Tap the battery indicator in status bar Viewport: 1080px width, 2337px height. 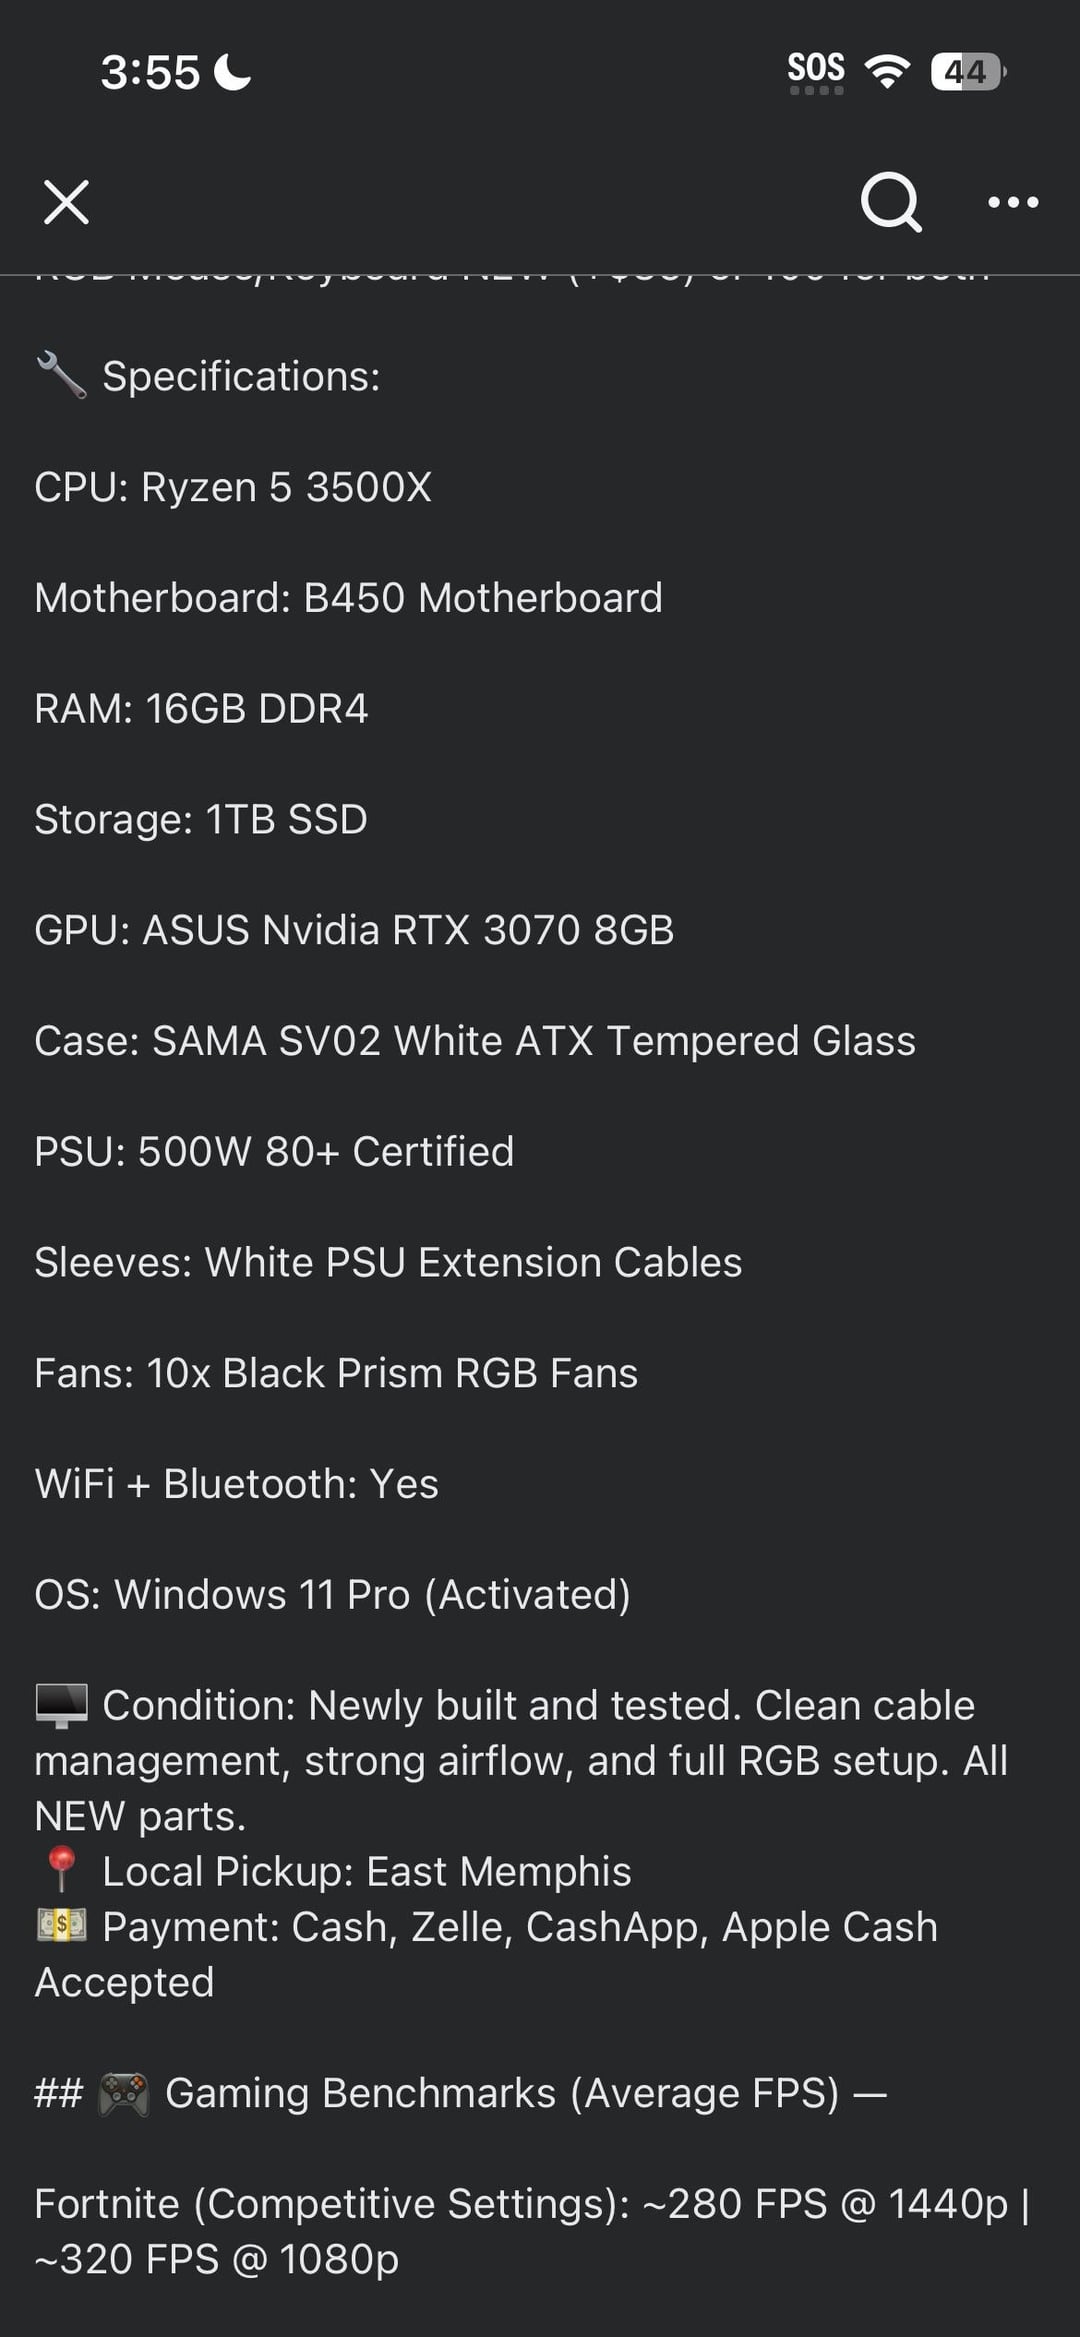[967, 72]
